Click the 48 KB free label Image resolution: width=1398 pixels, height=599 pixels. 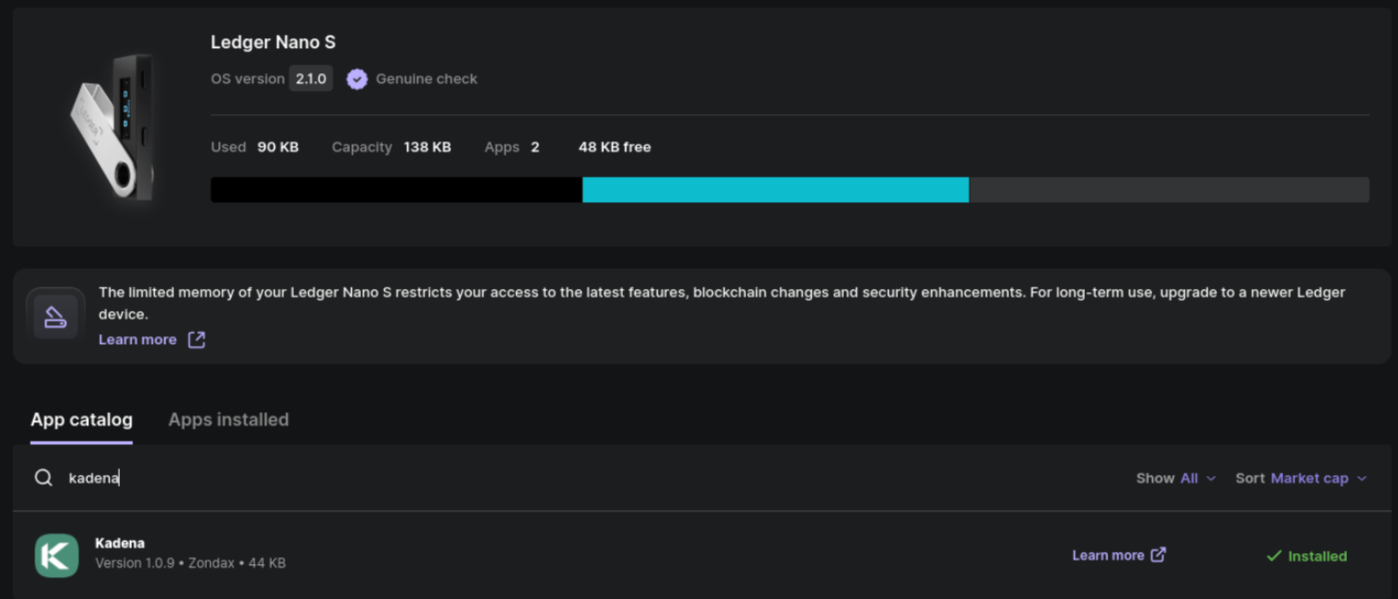(614, 147)
